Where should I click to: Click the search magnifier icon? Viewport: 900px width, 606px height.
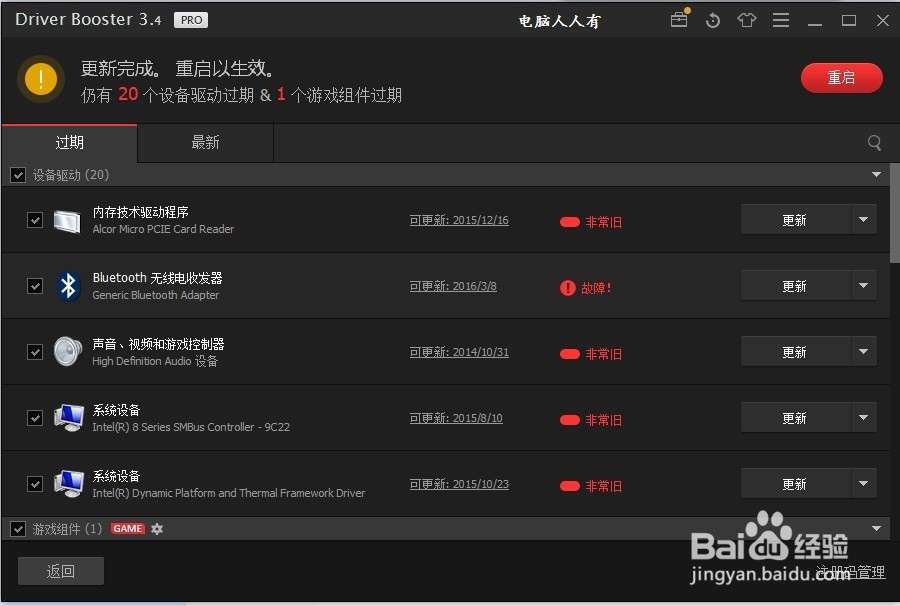coord(874,142)
